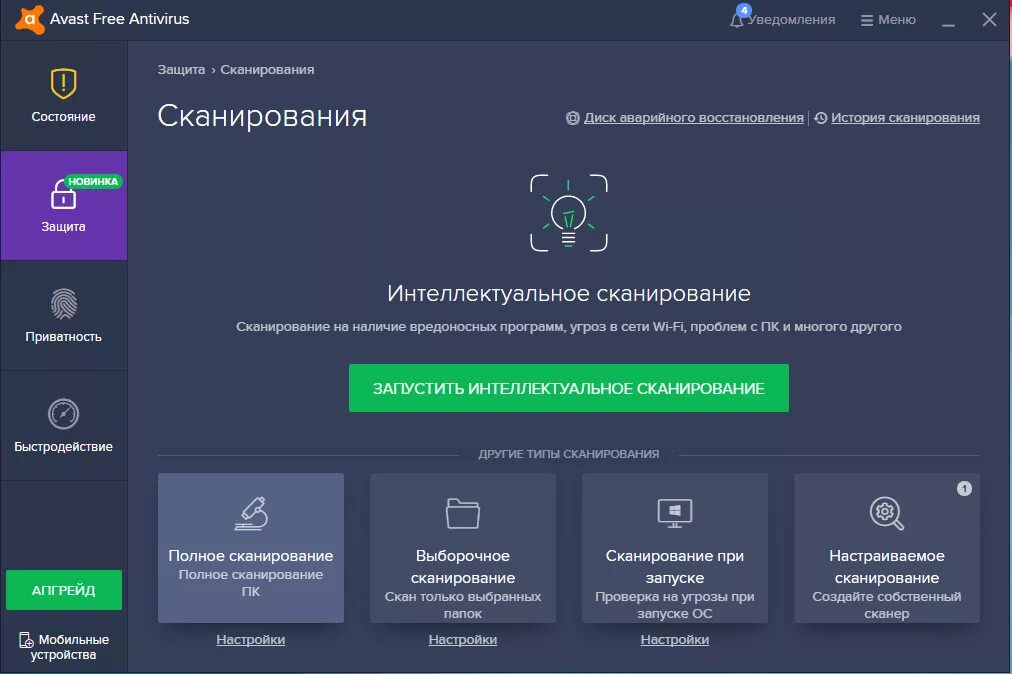Click the badge 1 on custom scan tile
Screen dimensions: 1012x674
(964, 489)
